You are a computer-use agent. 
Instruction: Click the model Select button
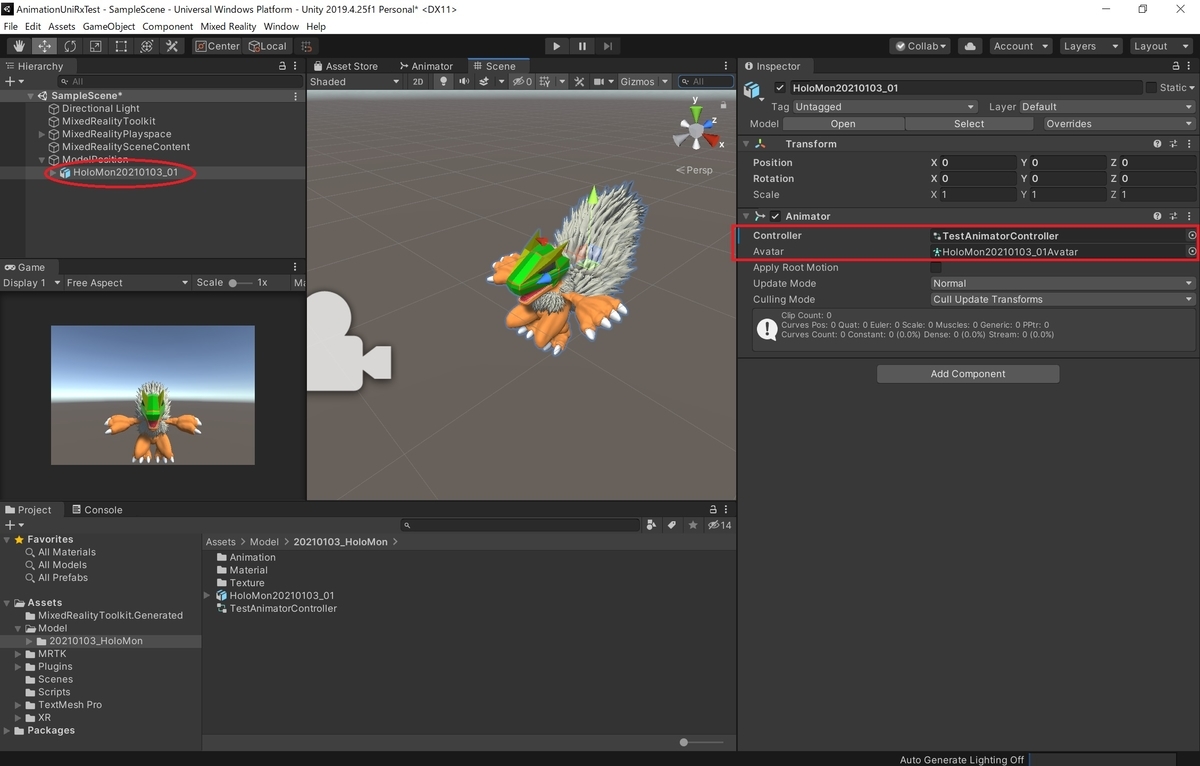coord(969,124)
